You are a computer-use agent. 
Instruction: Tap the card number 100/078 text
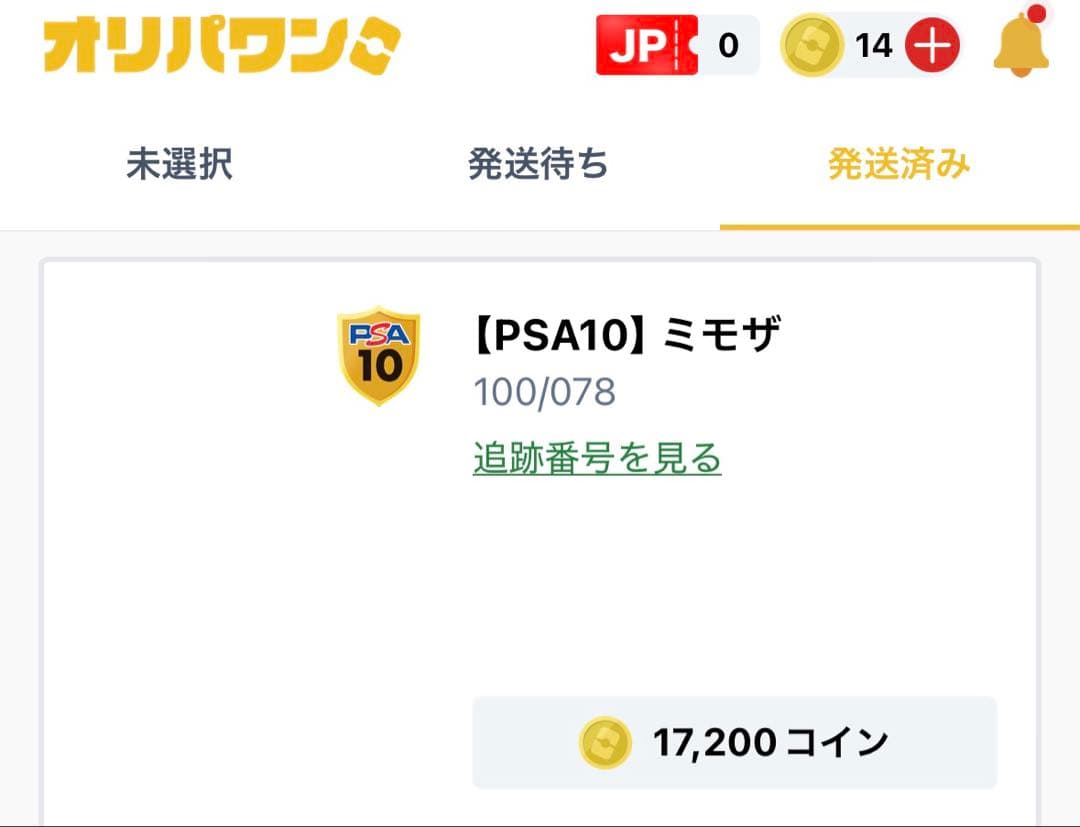point(546,392)
